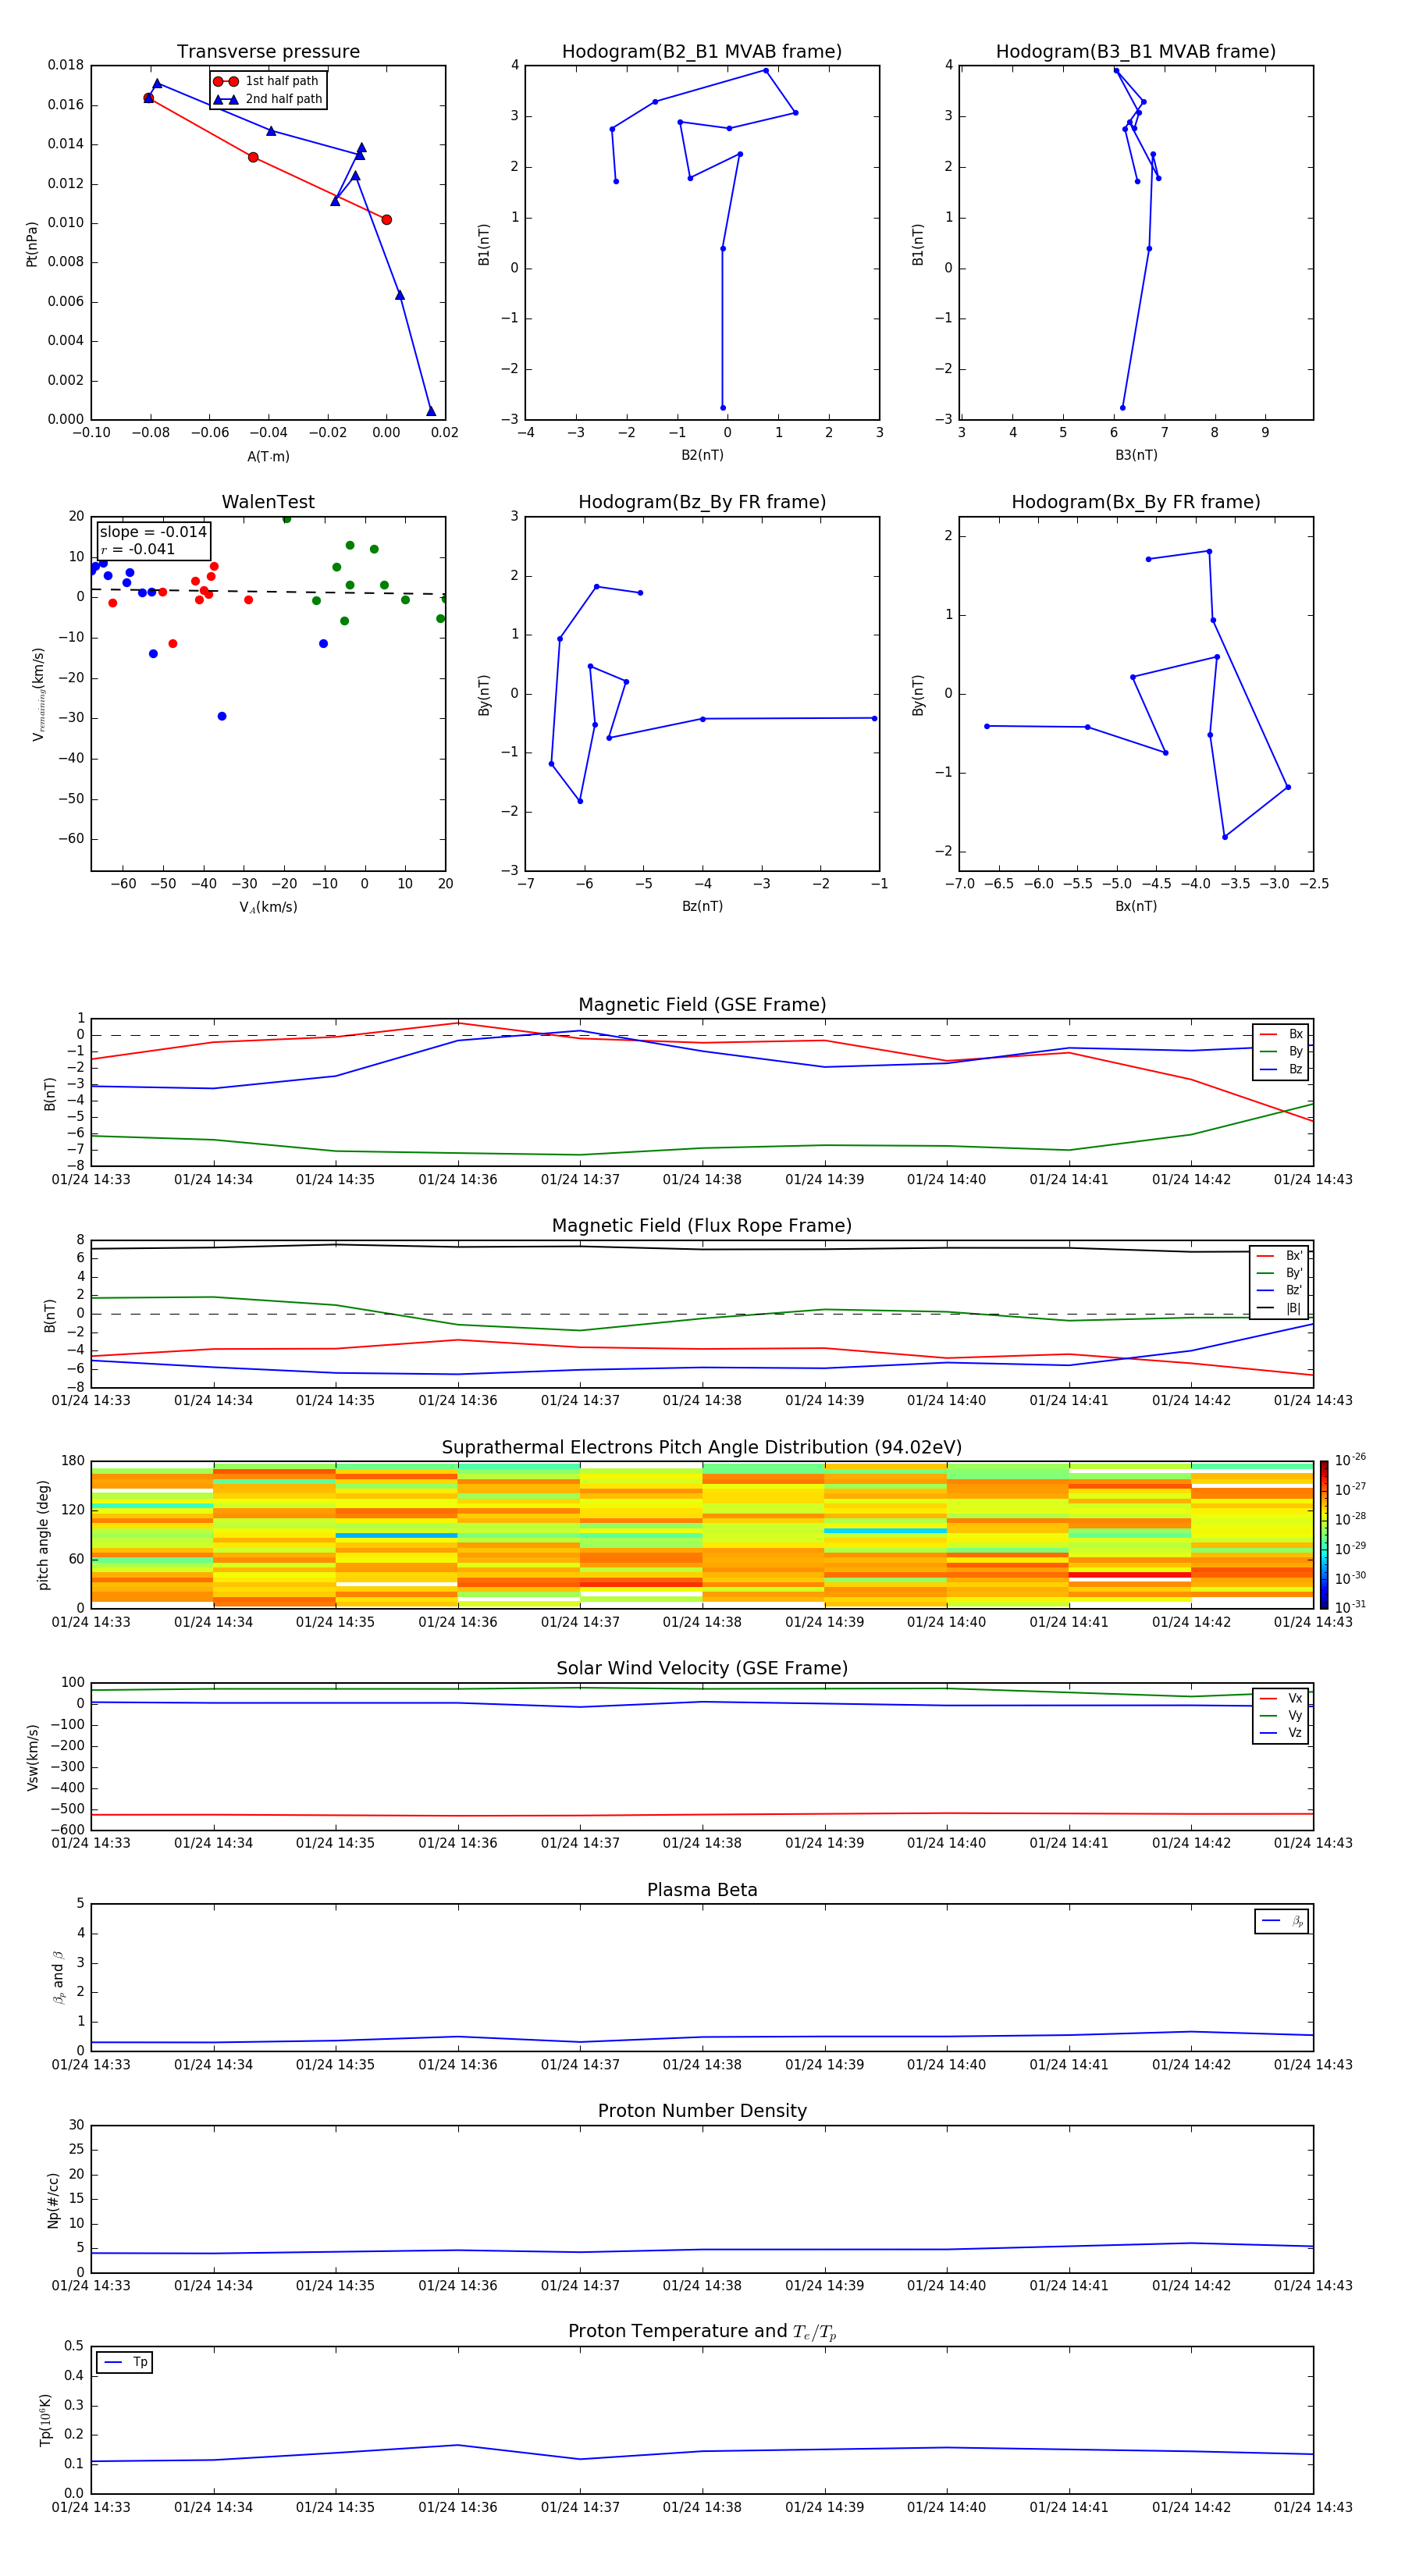Click the "Magnetic Field (Flux Rope Frame)" title

702,1226
